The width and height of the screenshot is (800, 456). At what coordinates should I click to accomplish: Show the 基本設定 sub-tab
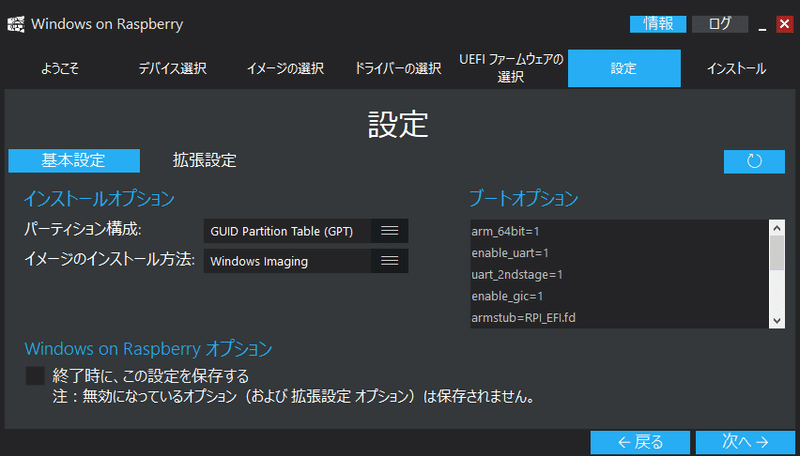(74, 161)
